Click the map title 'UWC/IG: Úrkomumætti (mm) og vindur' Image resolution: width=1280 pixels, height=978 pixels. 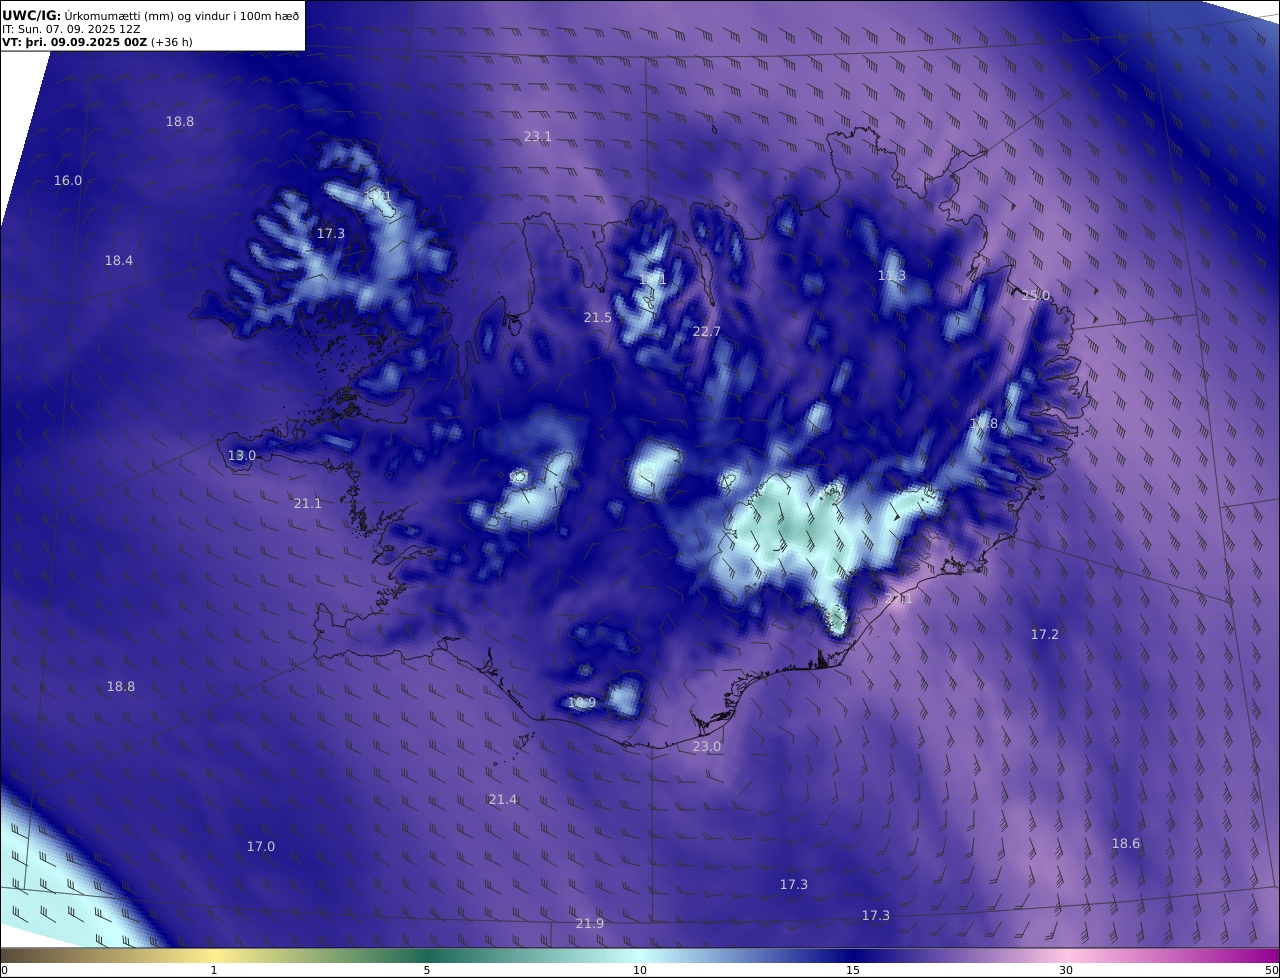pyautogui.click(x=151, y=16)
